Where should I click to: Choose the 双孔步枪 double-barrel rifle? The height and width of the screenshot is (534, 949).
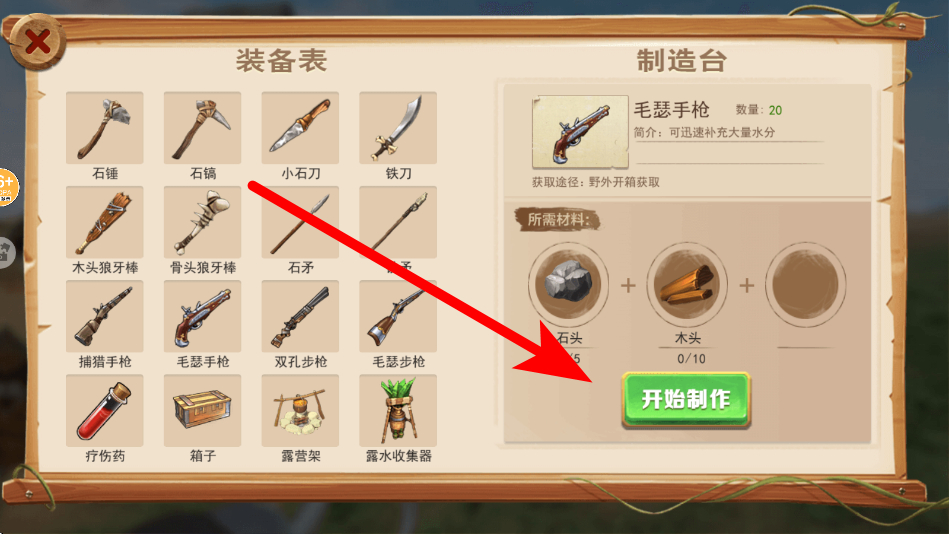click(300, 316)
